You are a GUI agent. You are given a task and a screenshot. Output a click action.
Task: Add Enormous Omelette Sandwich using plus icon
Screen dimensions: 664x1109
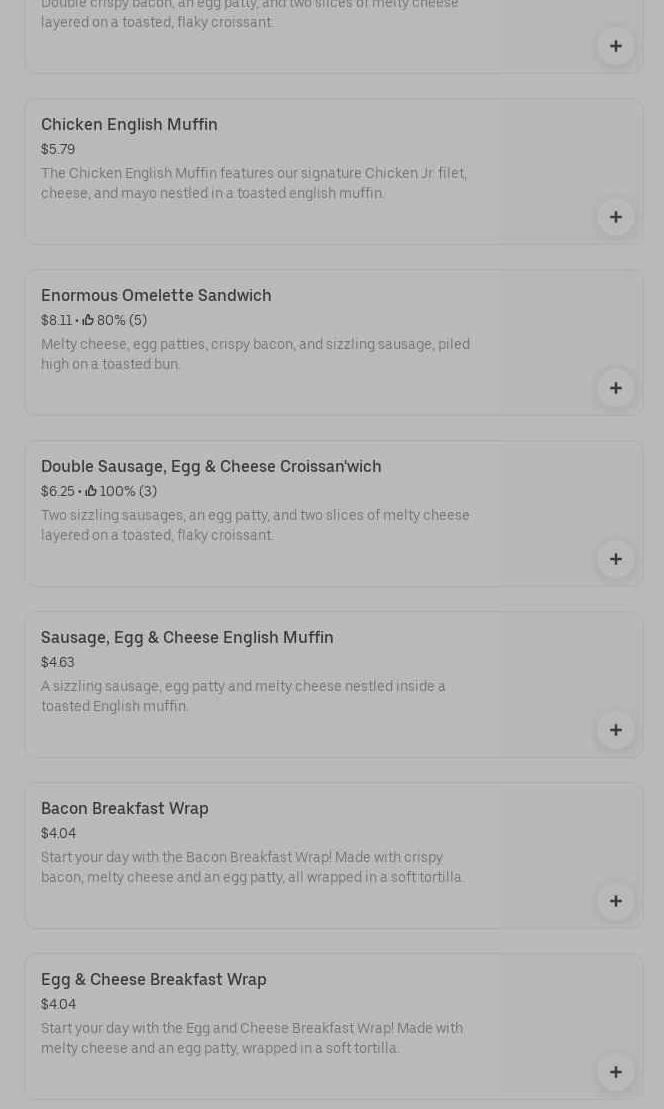click(615, 388)
